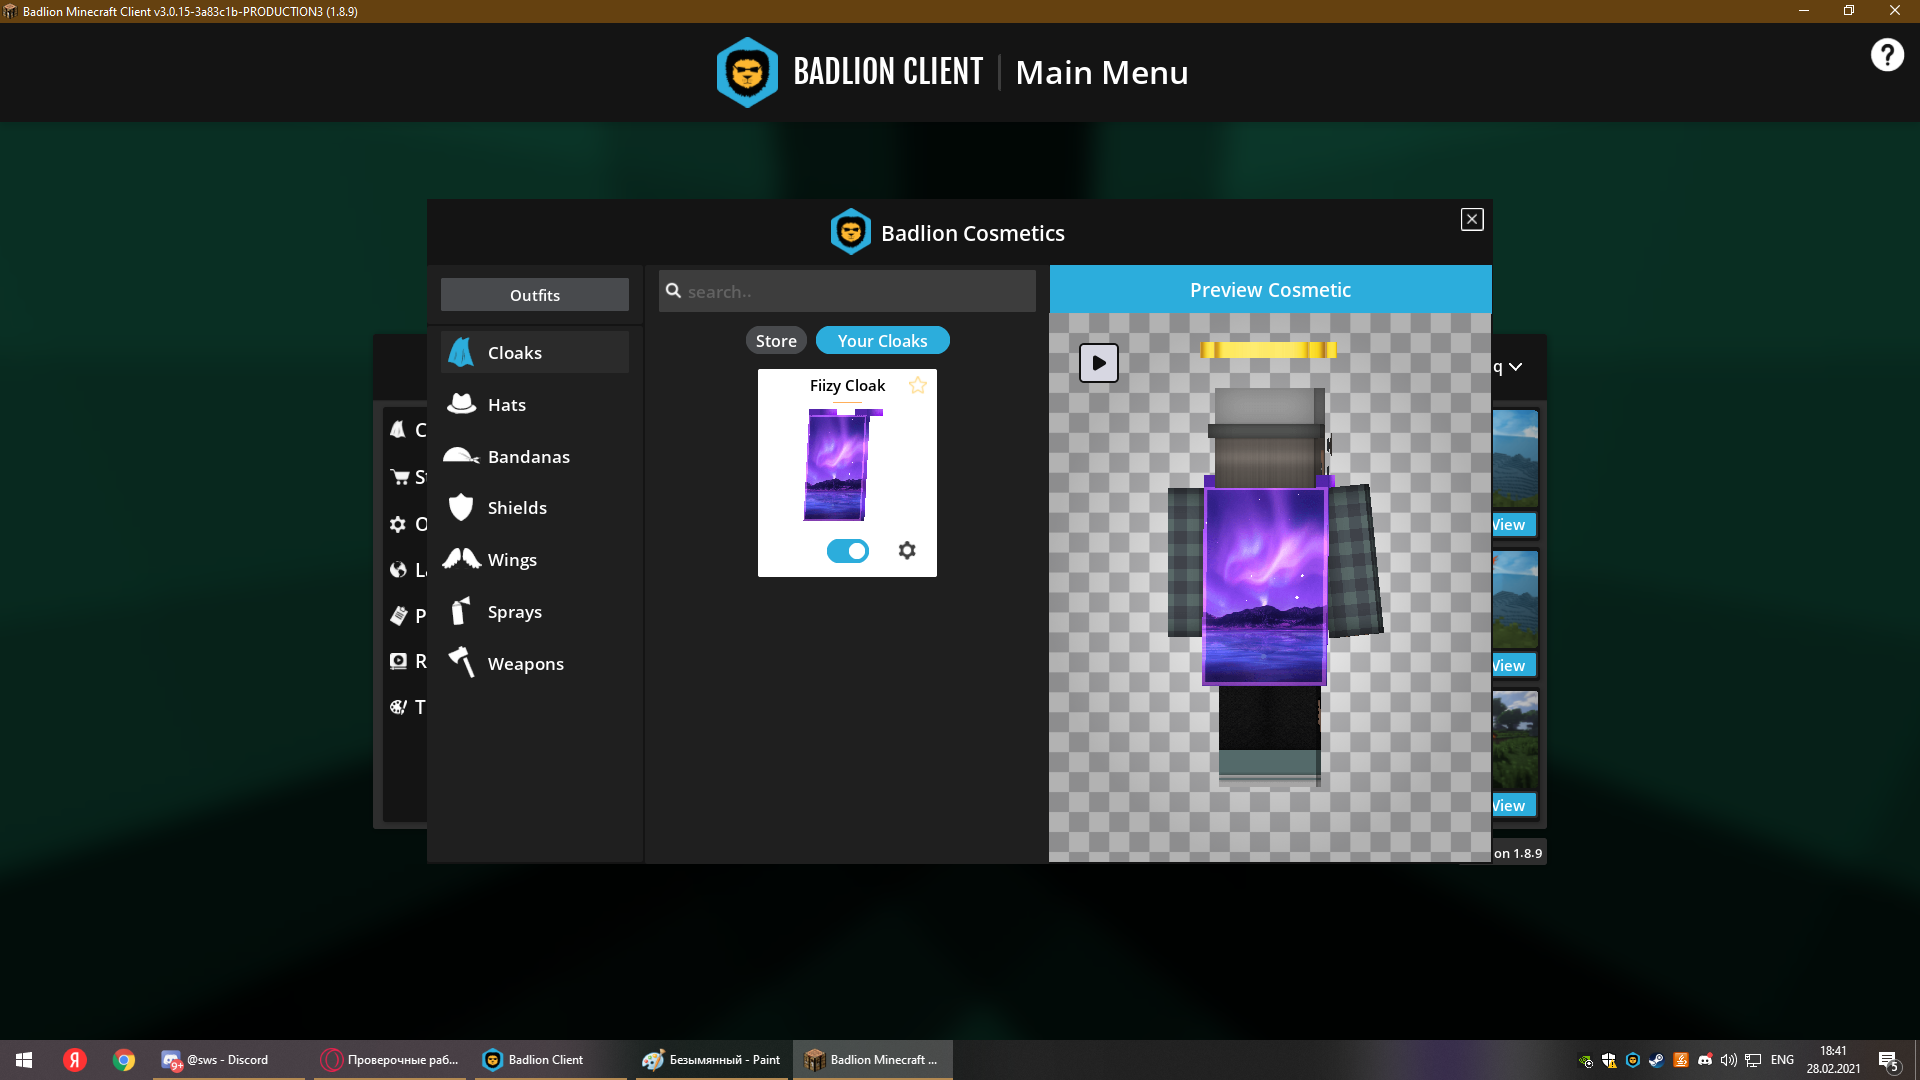This screenshot has width=1920, height=1080.
Task: Click the globe icon in background menu
Action: (x=398, y=570)
